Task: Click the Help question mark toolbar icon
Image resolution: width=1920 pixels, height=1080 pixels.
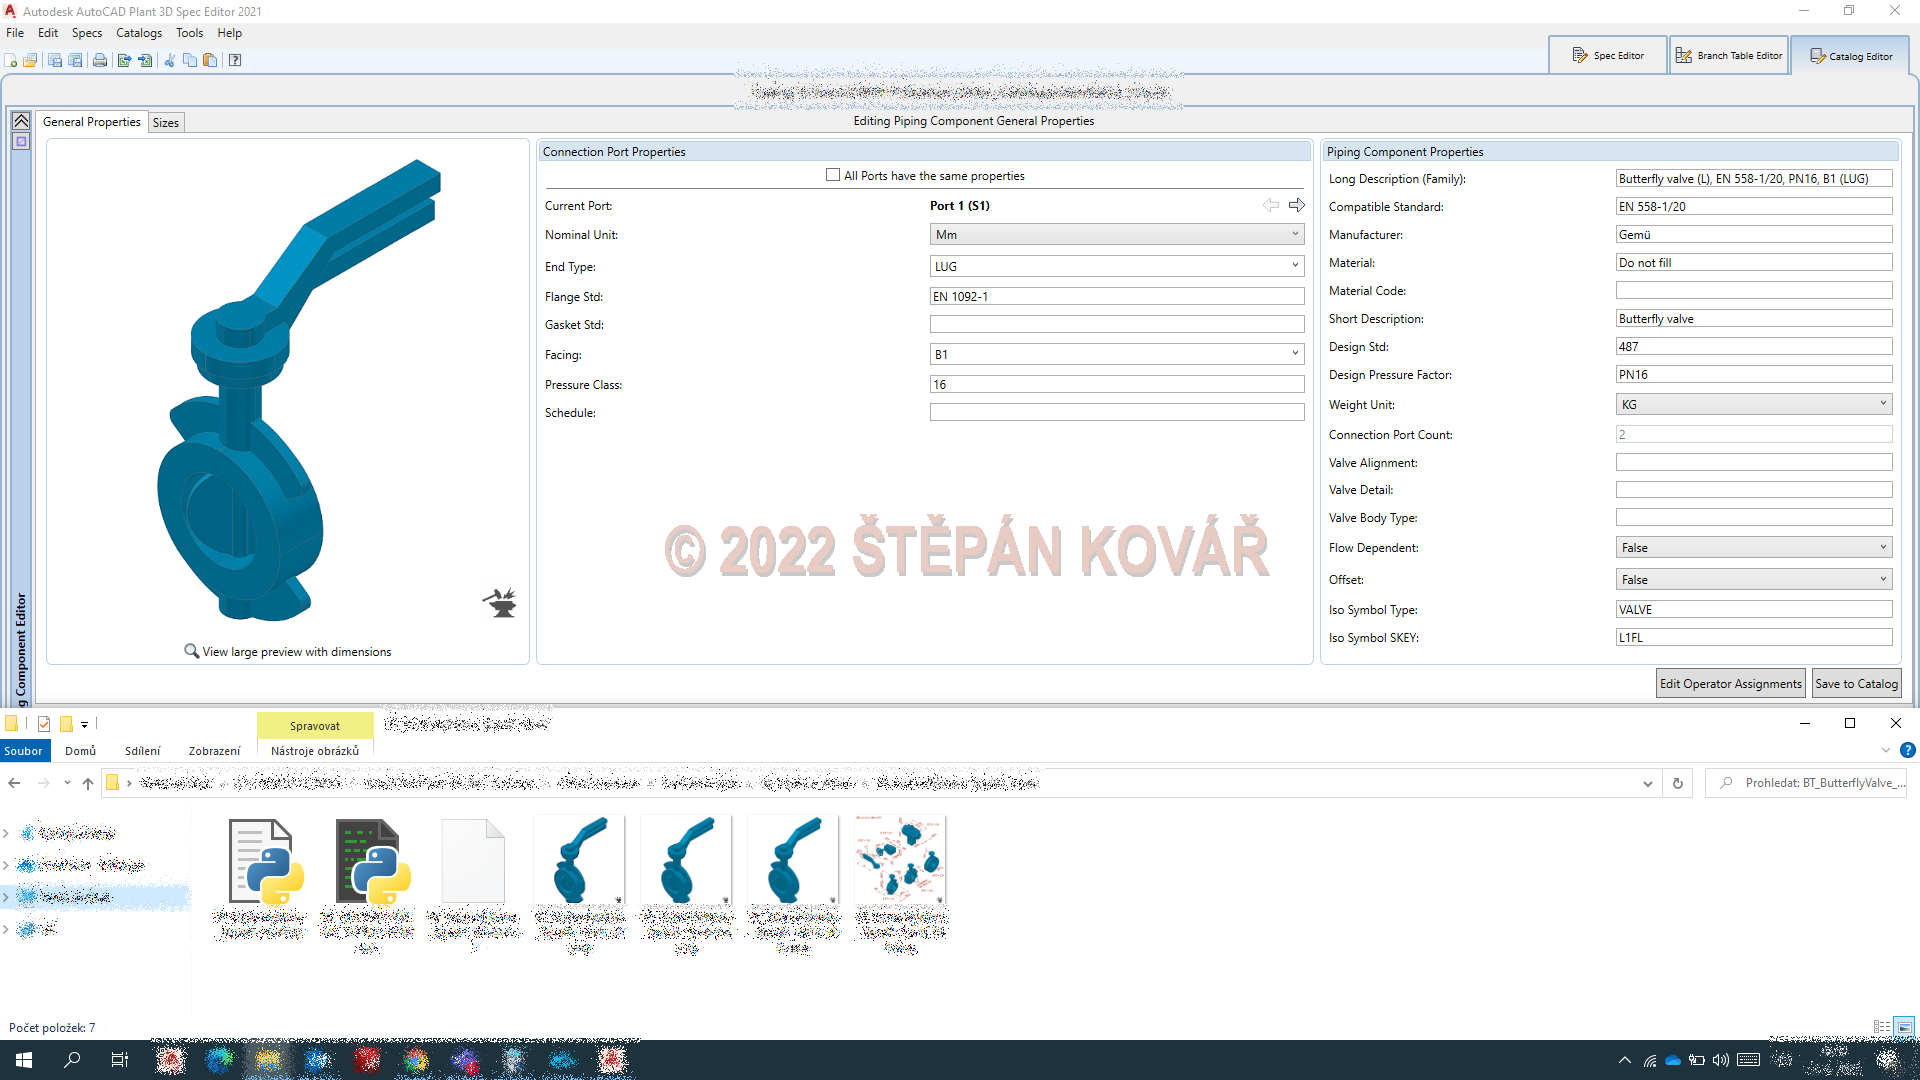Action: 235,60
